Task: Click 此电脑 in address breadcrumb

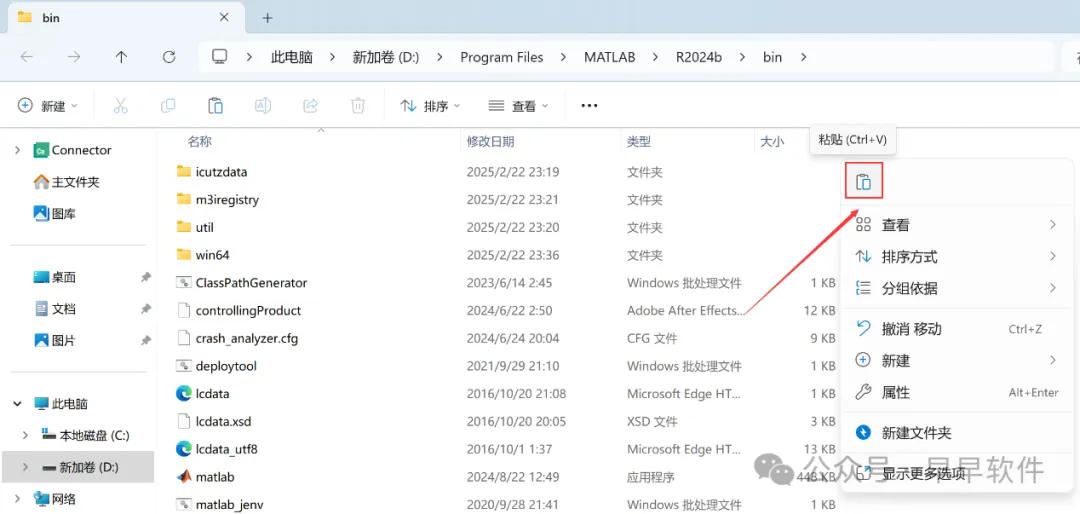Action: coord(292,57)
